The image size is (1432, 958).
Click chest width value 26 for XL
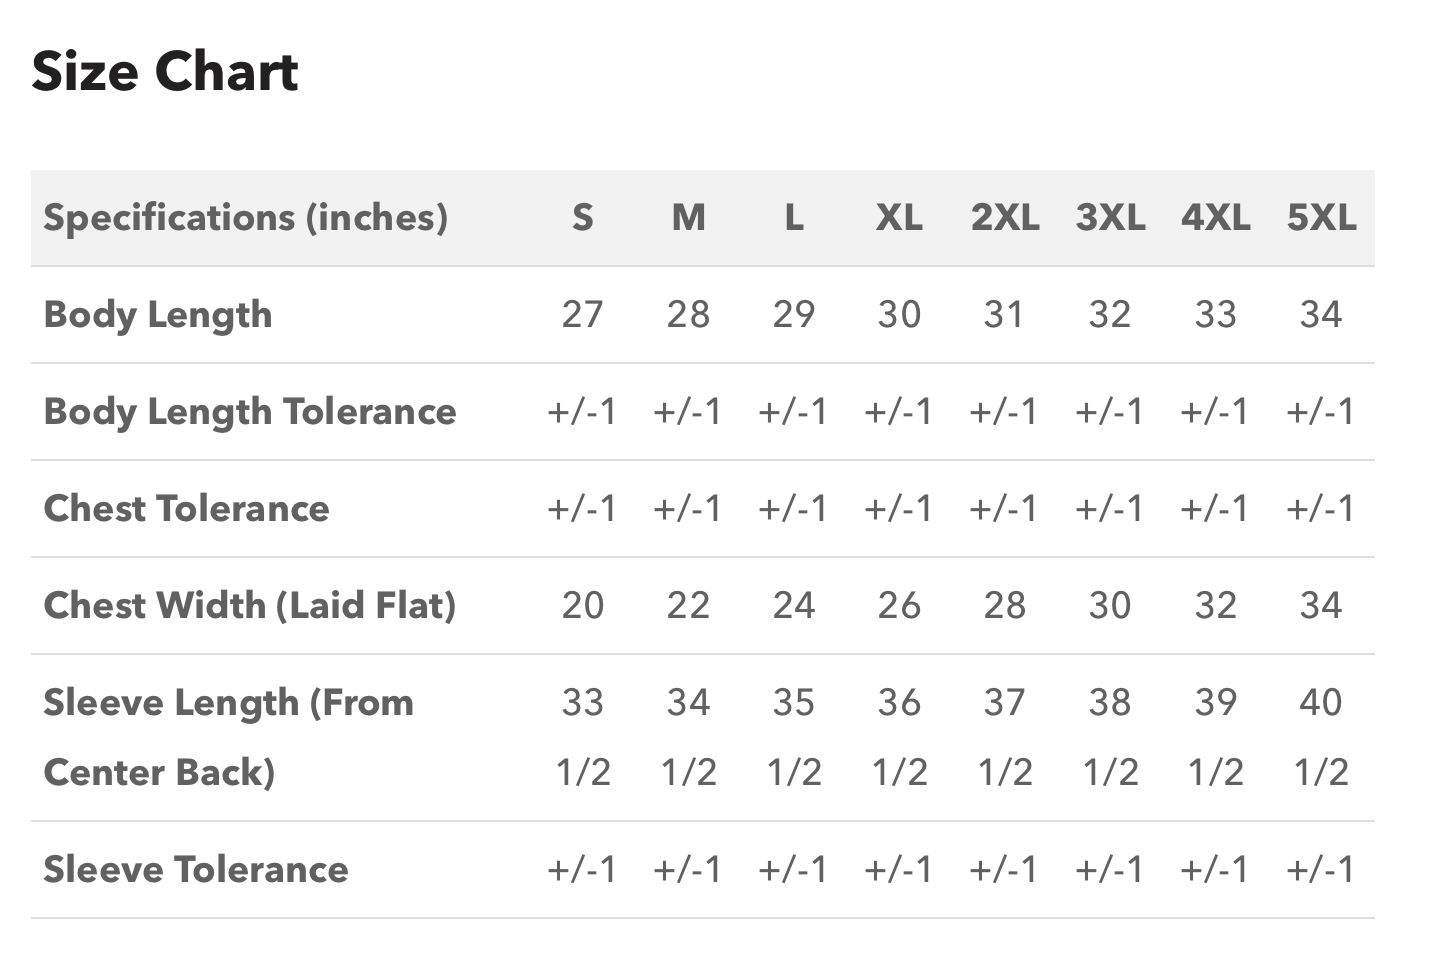pos(899,605)
